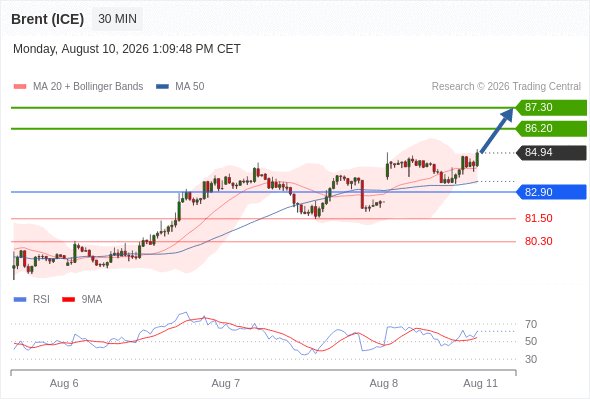Click the green 86.20 resistance label
590x400 pixels.
coord(551,129)
